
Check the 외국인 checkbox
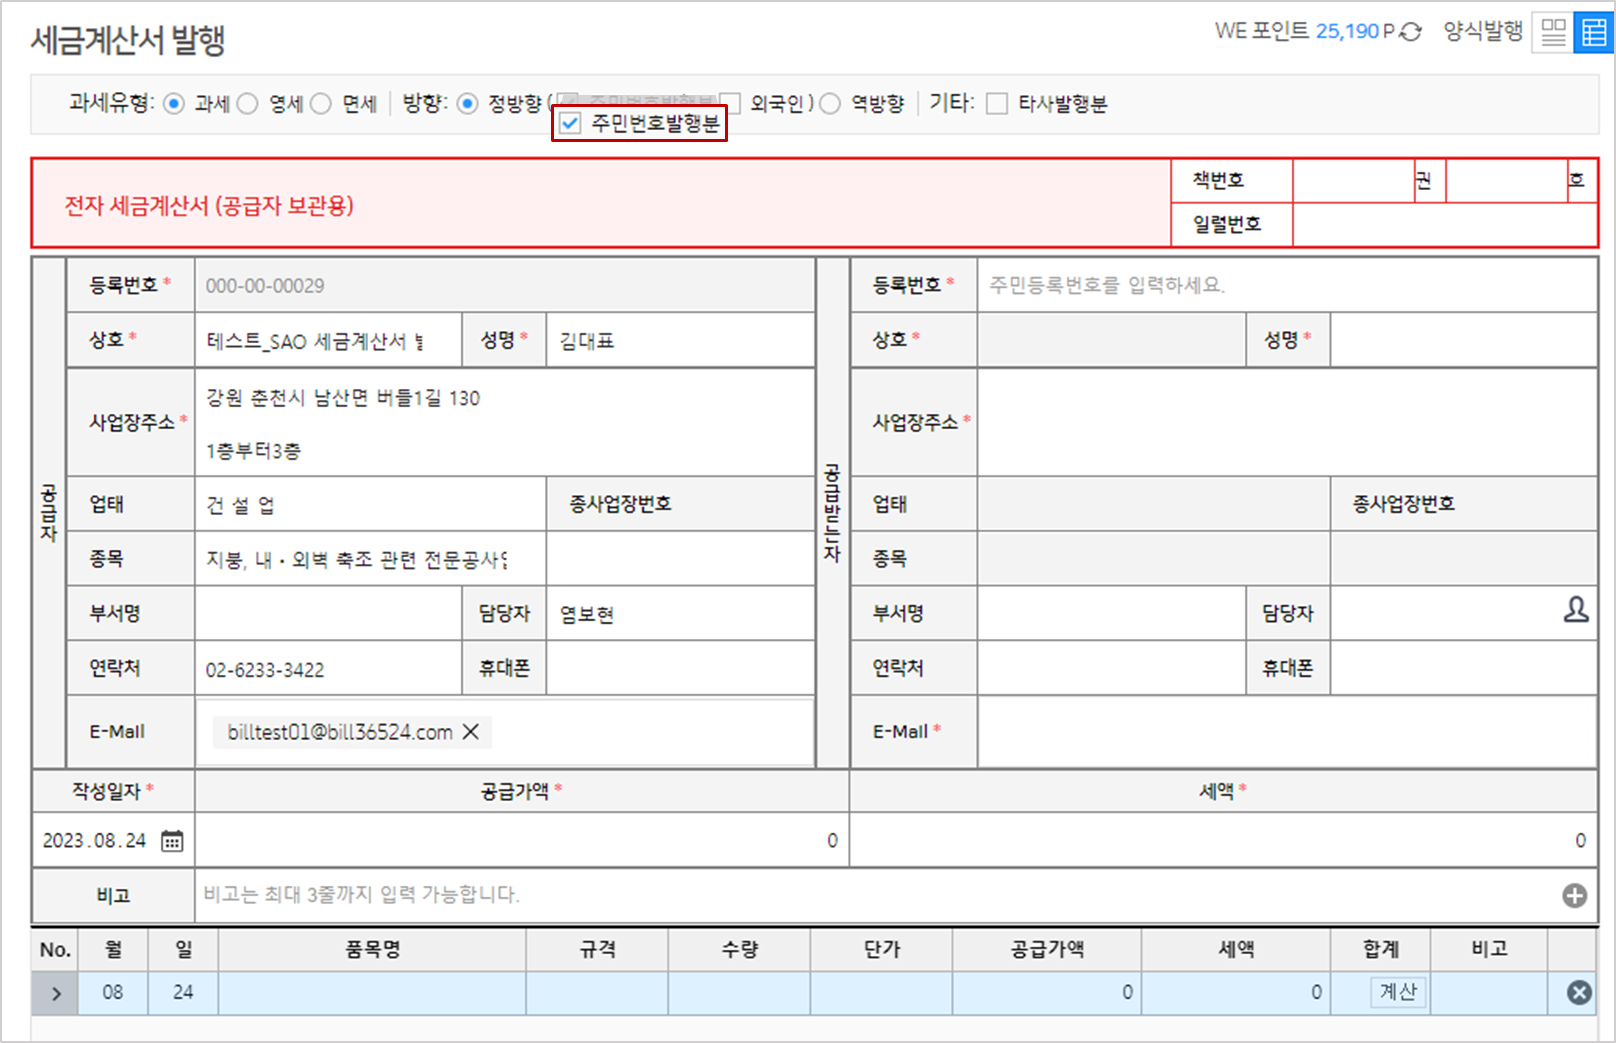731,104
